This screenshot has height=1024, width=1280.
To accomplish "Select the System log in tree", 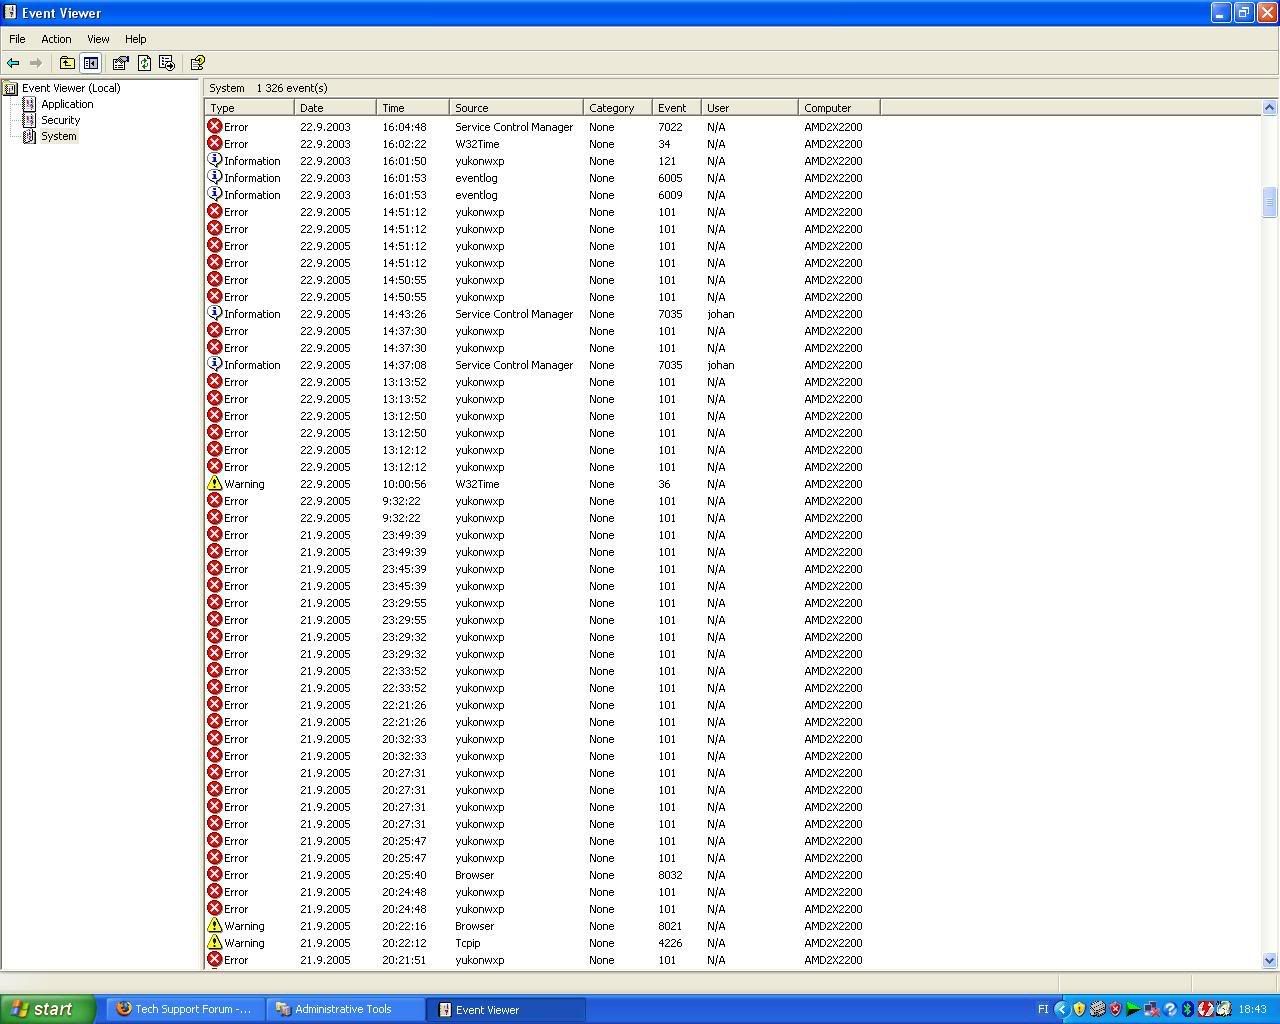I will point(50,136).
